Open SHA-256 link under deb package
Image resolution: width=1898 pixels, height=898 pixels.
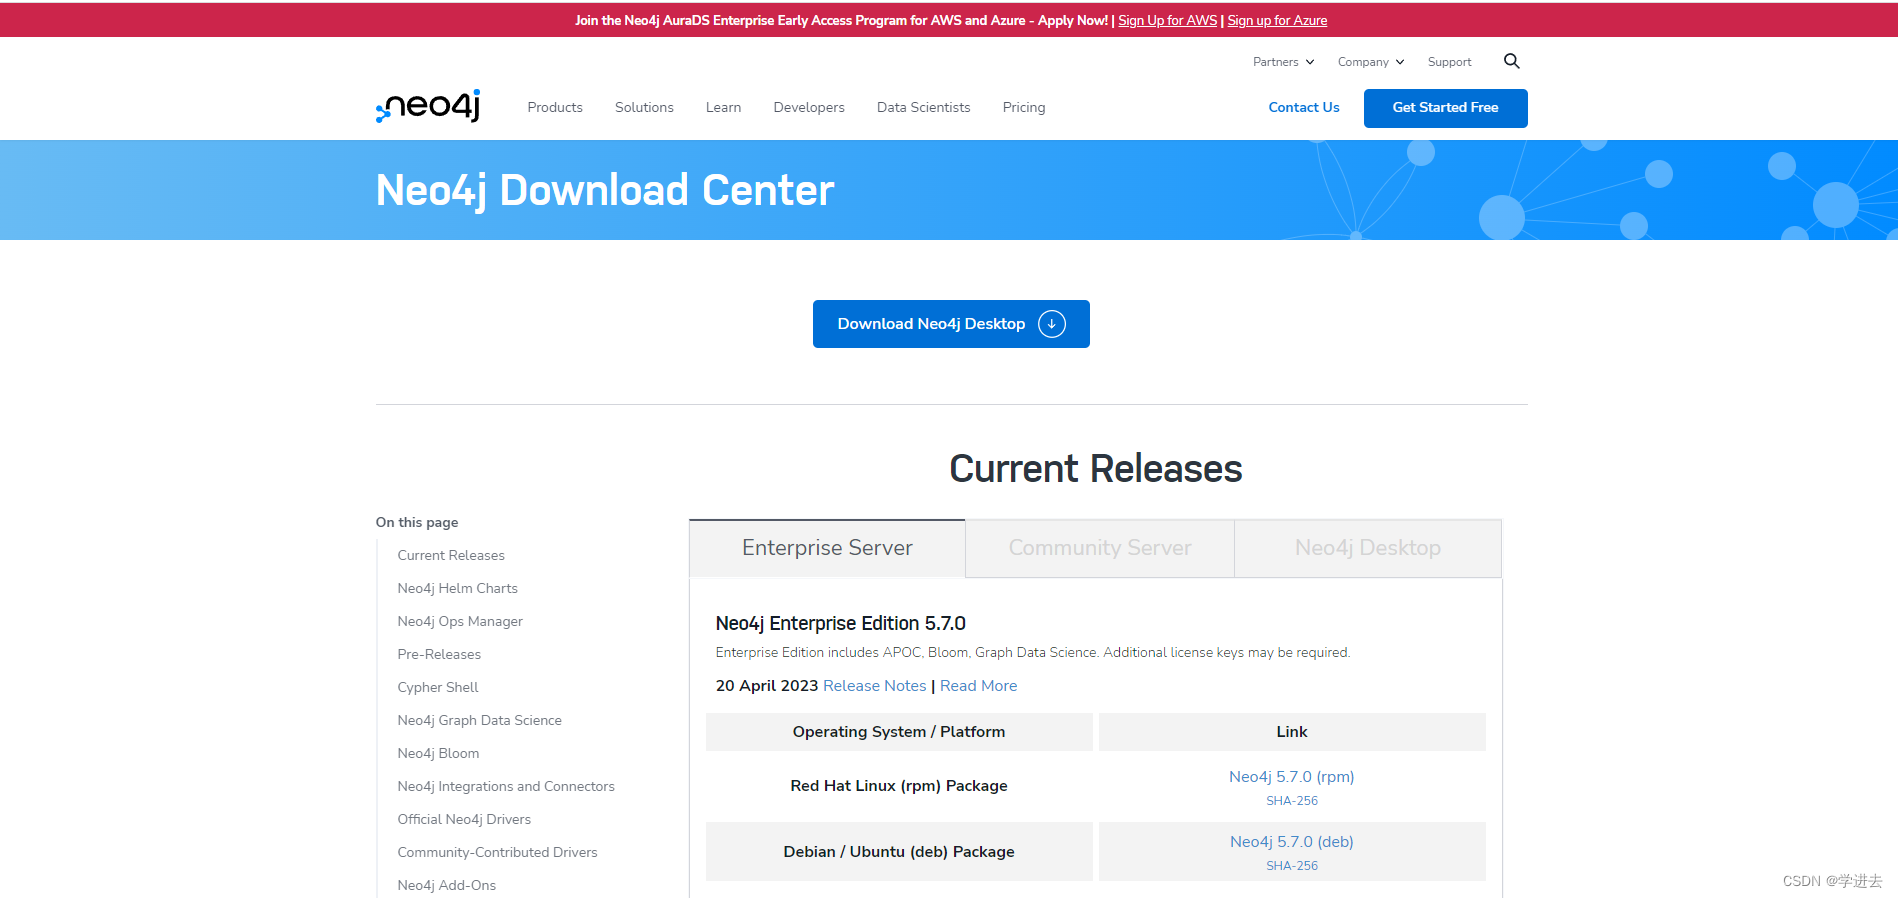tap(1292, 866)
